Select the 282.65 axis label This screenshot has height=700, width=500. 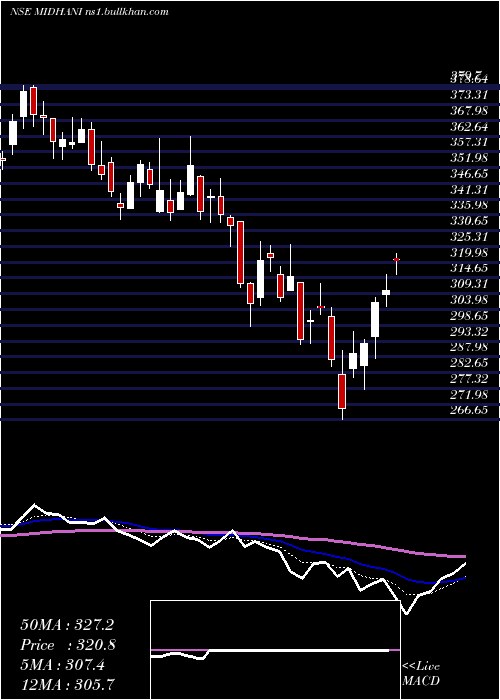pyautogui.click(x=469, y=363)
